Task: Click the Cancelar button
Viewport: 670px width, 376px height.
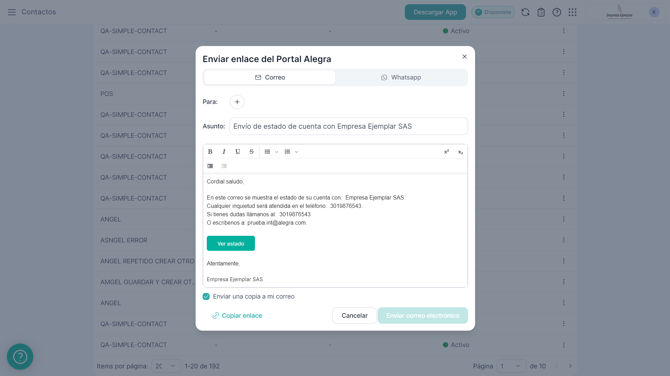Action: pyautogui.click(x=354, y=315)
